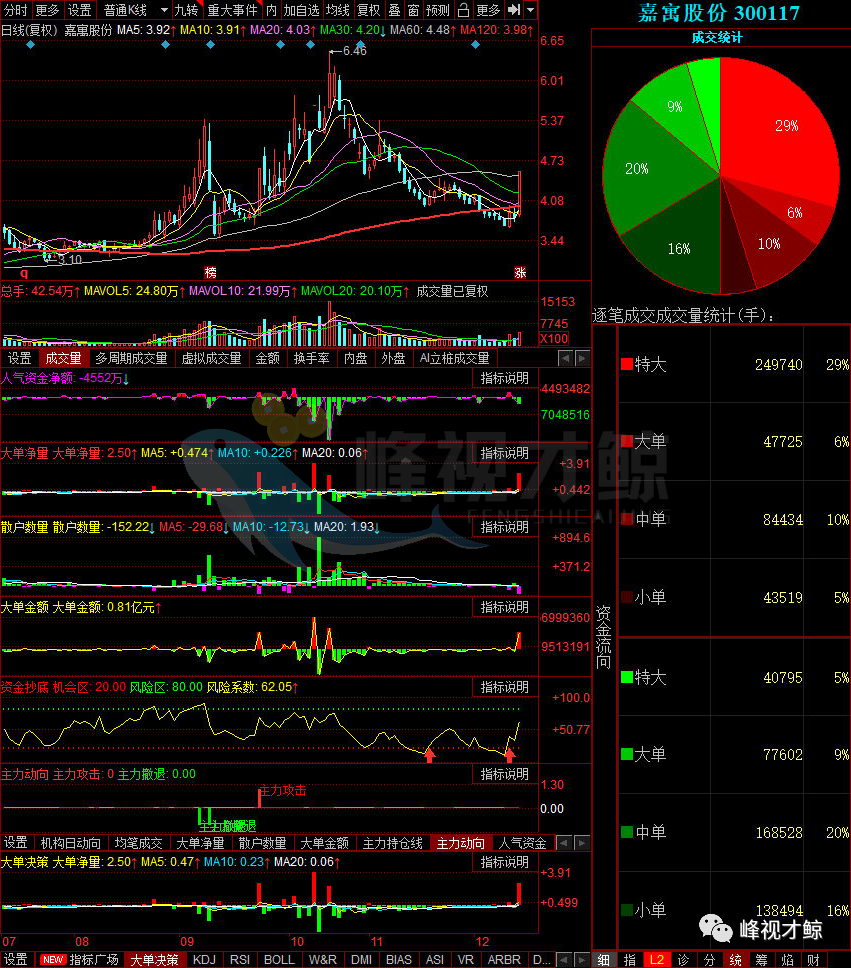Open 指标说明 for 散户数量
The width and height of the screenshot is (851, 968).
tap(505, 527)
